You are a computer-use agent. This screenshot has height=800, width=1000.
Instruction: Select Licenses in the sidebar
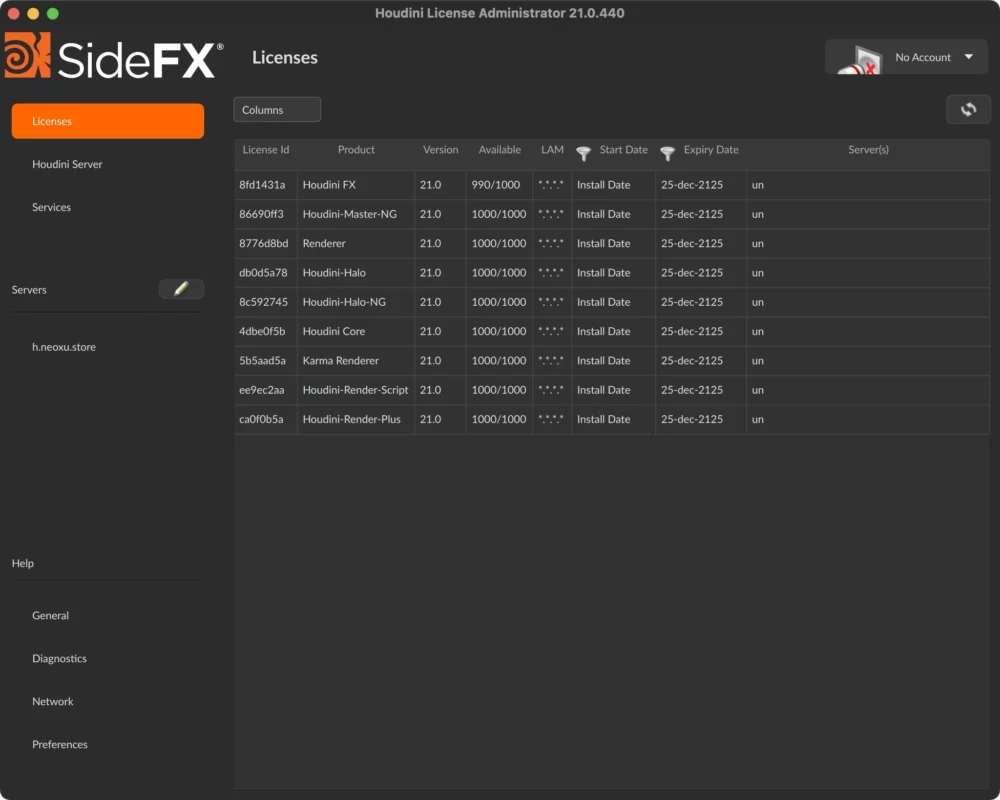pos(108,121)
